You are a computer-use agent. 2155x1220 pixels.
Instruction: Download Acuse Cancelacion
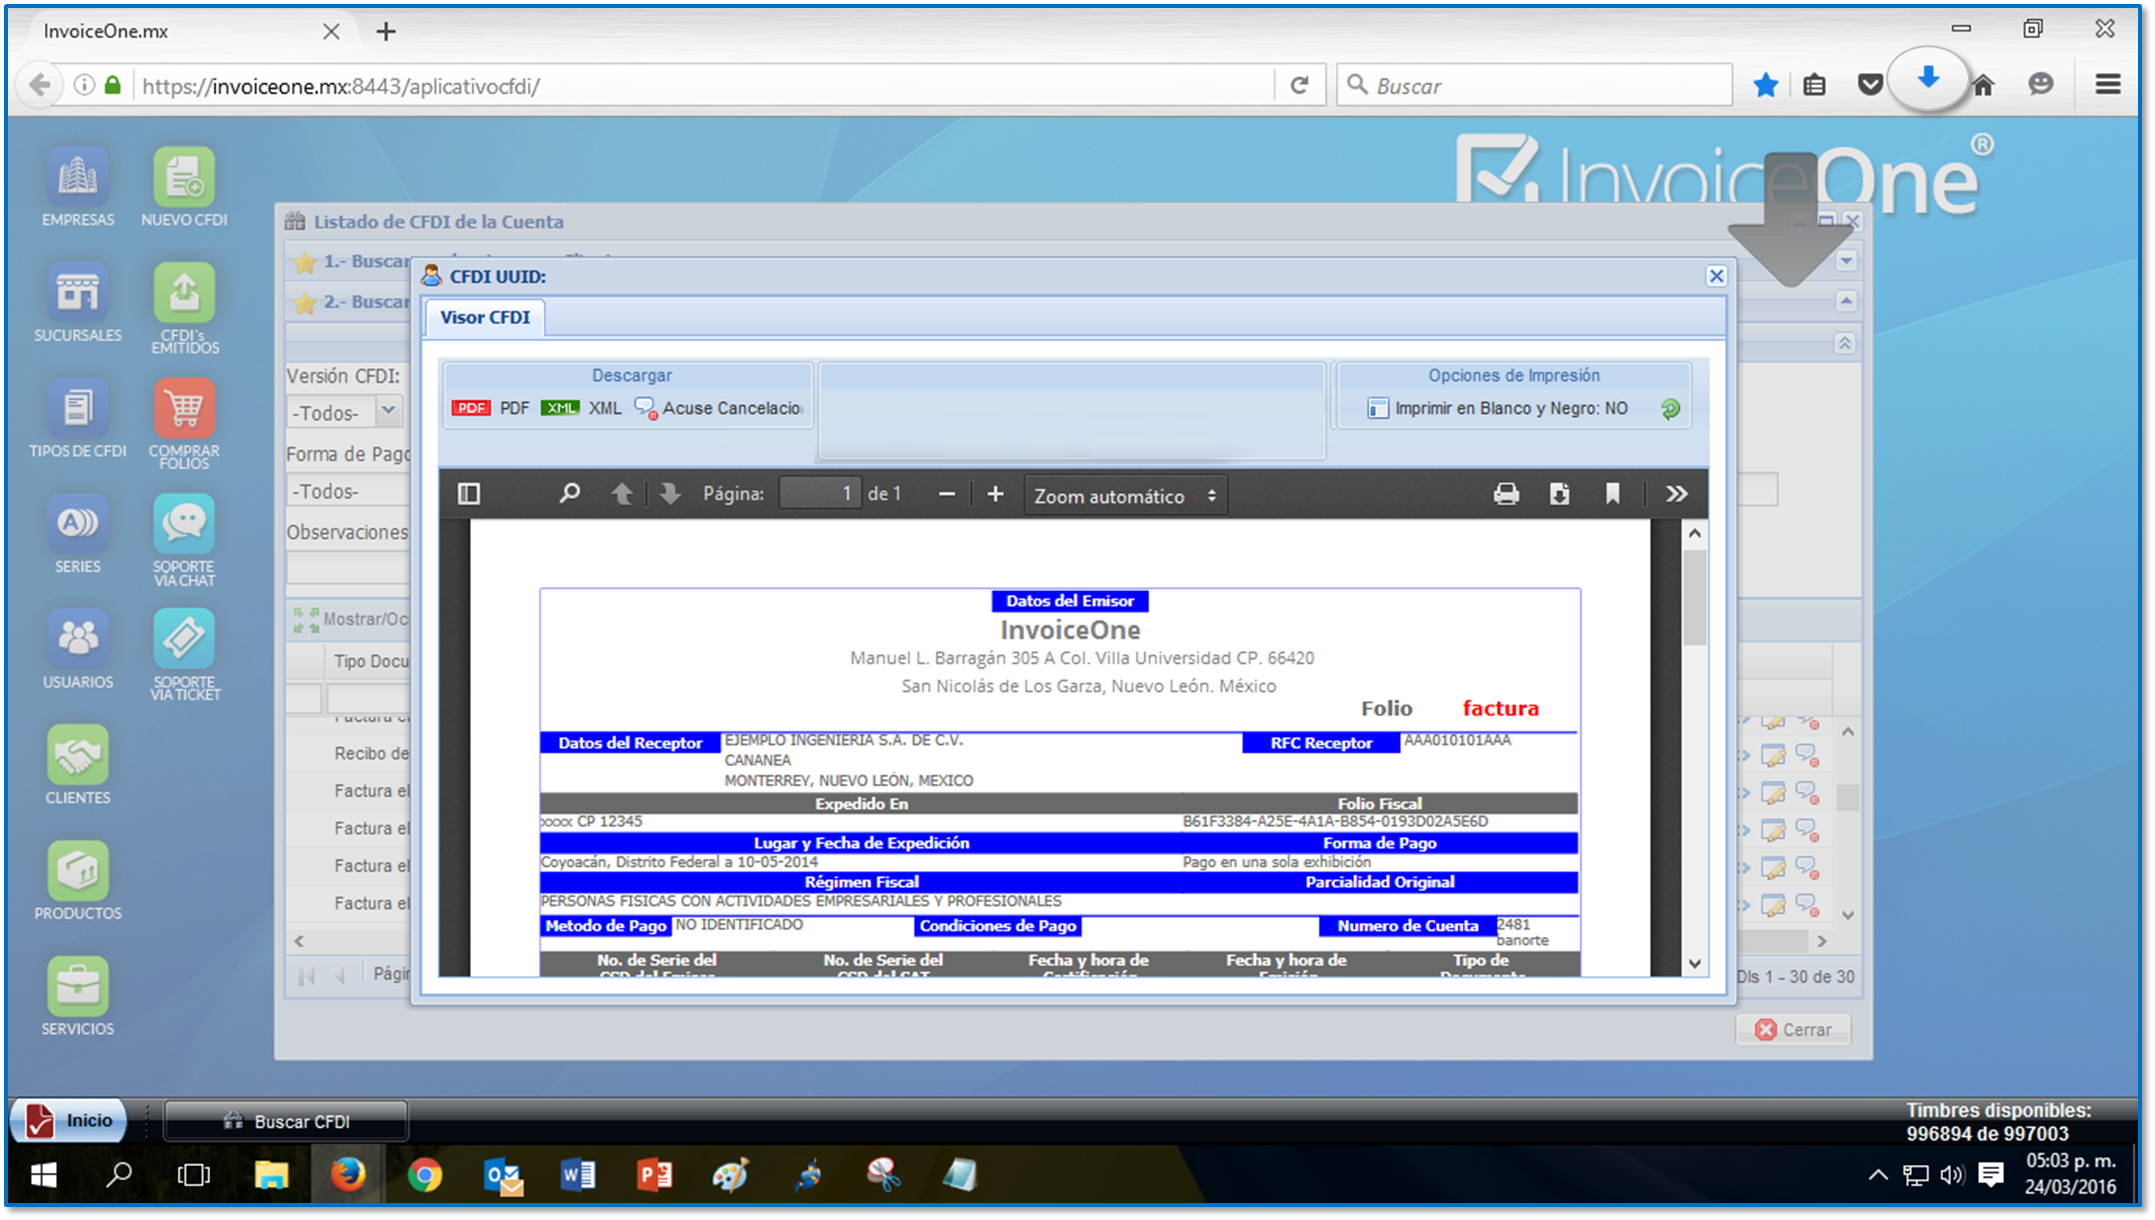pos(718,408)
